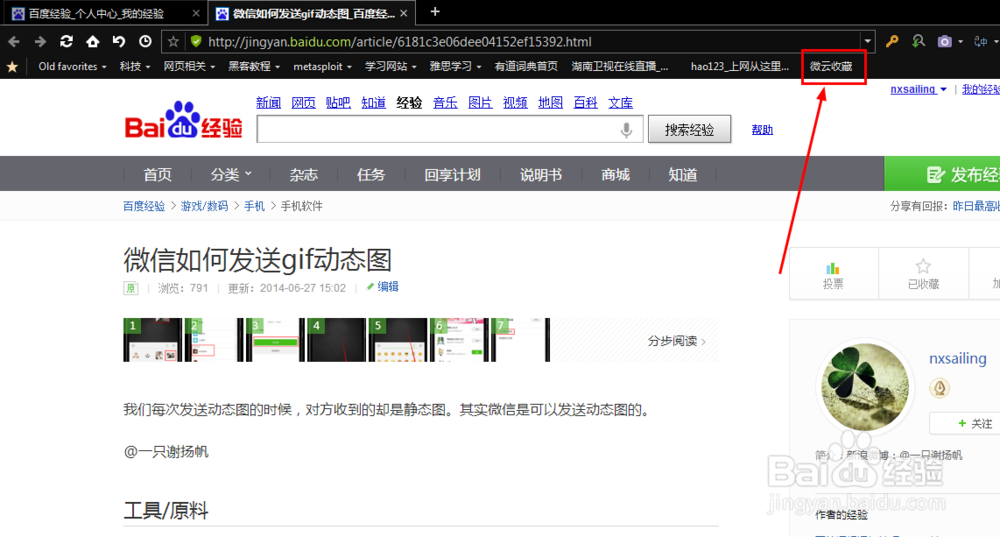Click the 搜索经验 search button

click(689, 129)
